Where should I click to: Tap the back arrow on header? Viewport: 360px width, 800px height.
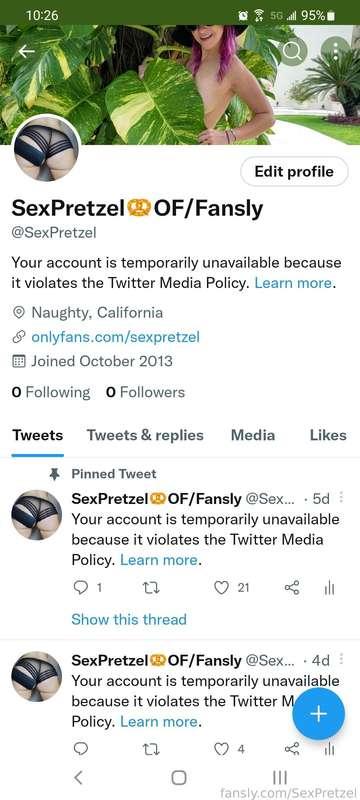tap(25, 51)
